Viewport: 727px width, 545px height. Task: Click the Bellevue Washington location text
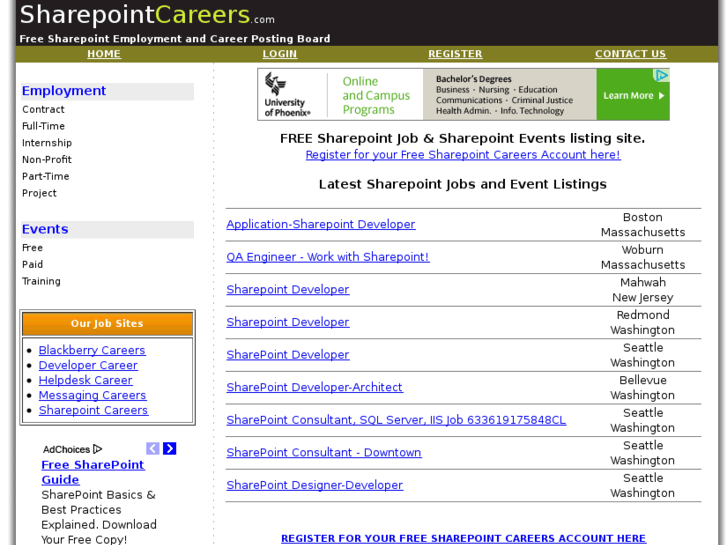tap(643, 387)
